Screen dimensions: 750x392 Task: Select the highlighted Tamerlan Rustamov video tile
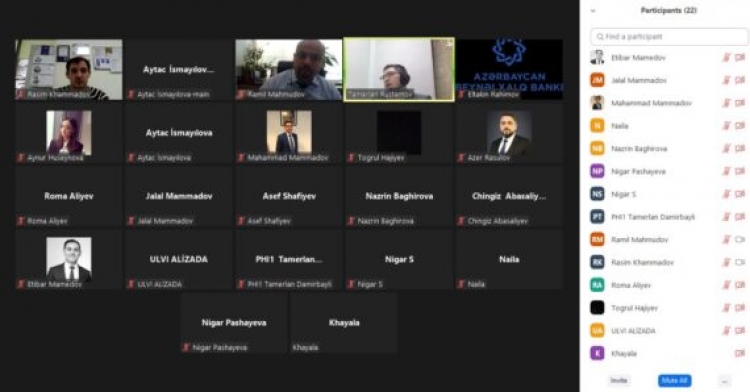coord(399,70)
